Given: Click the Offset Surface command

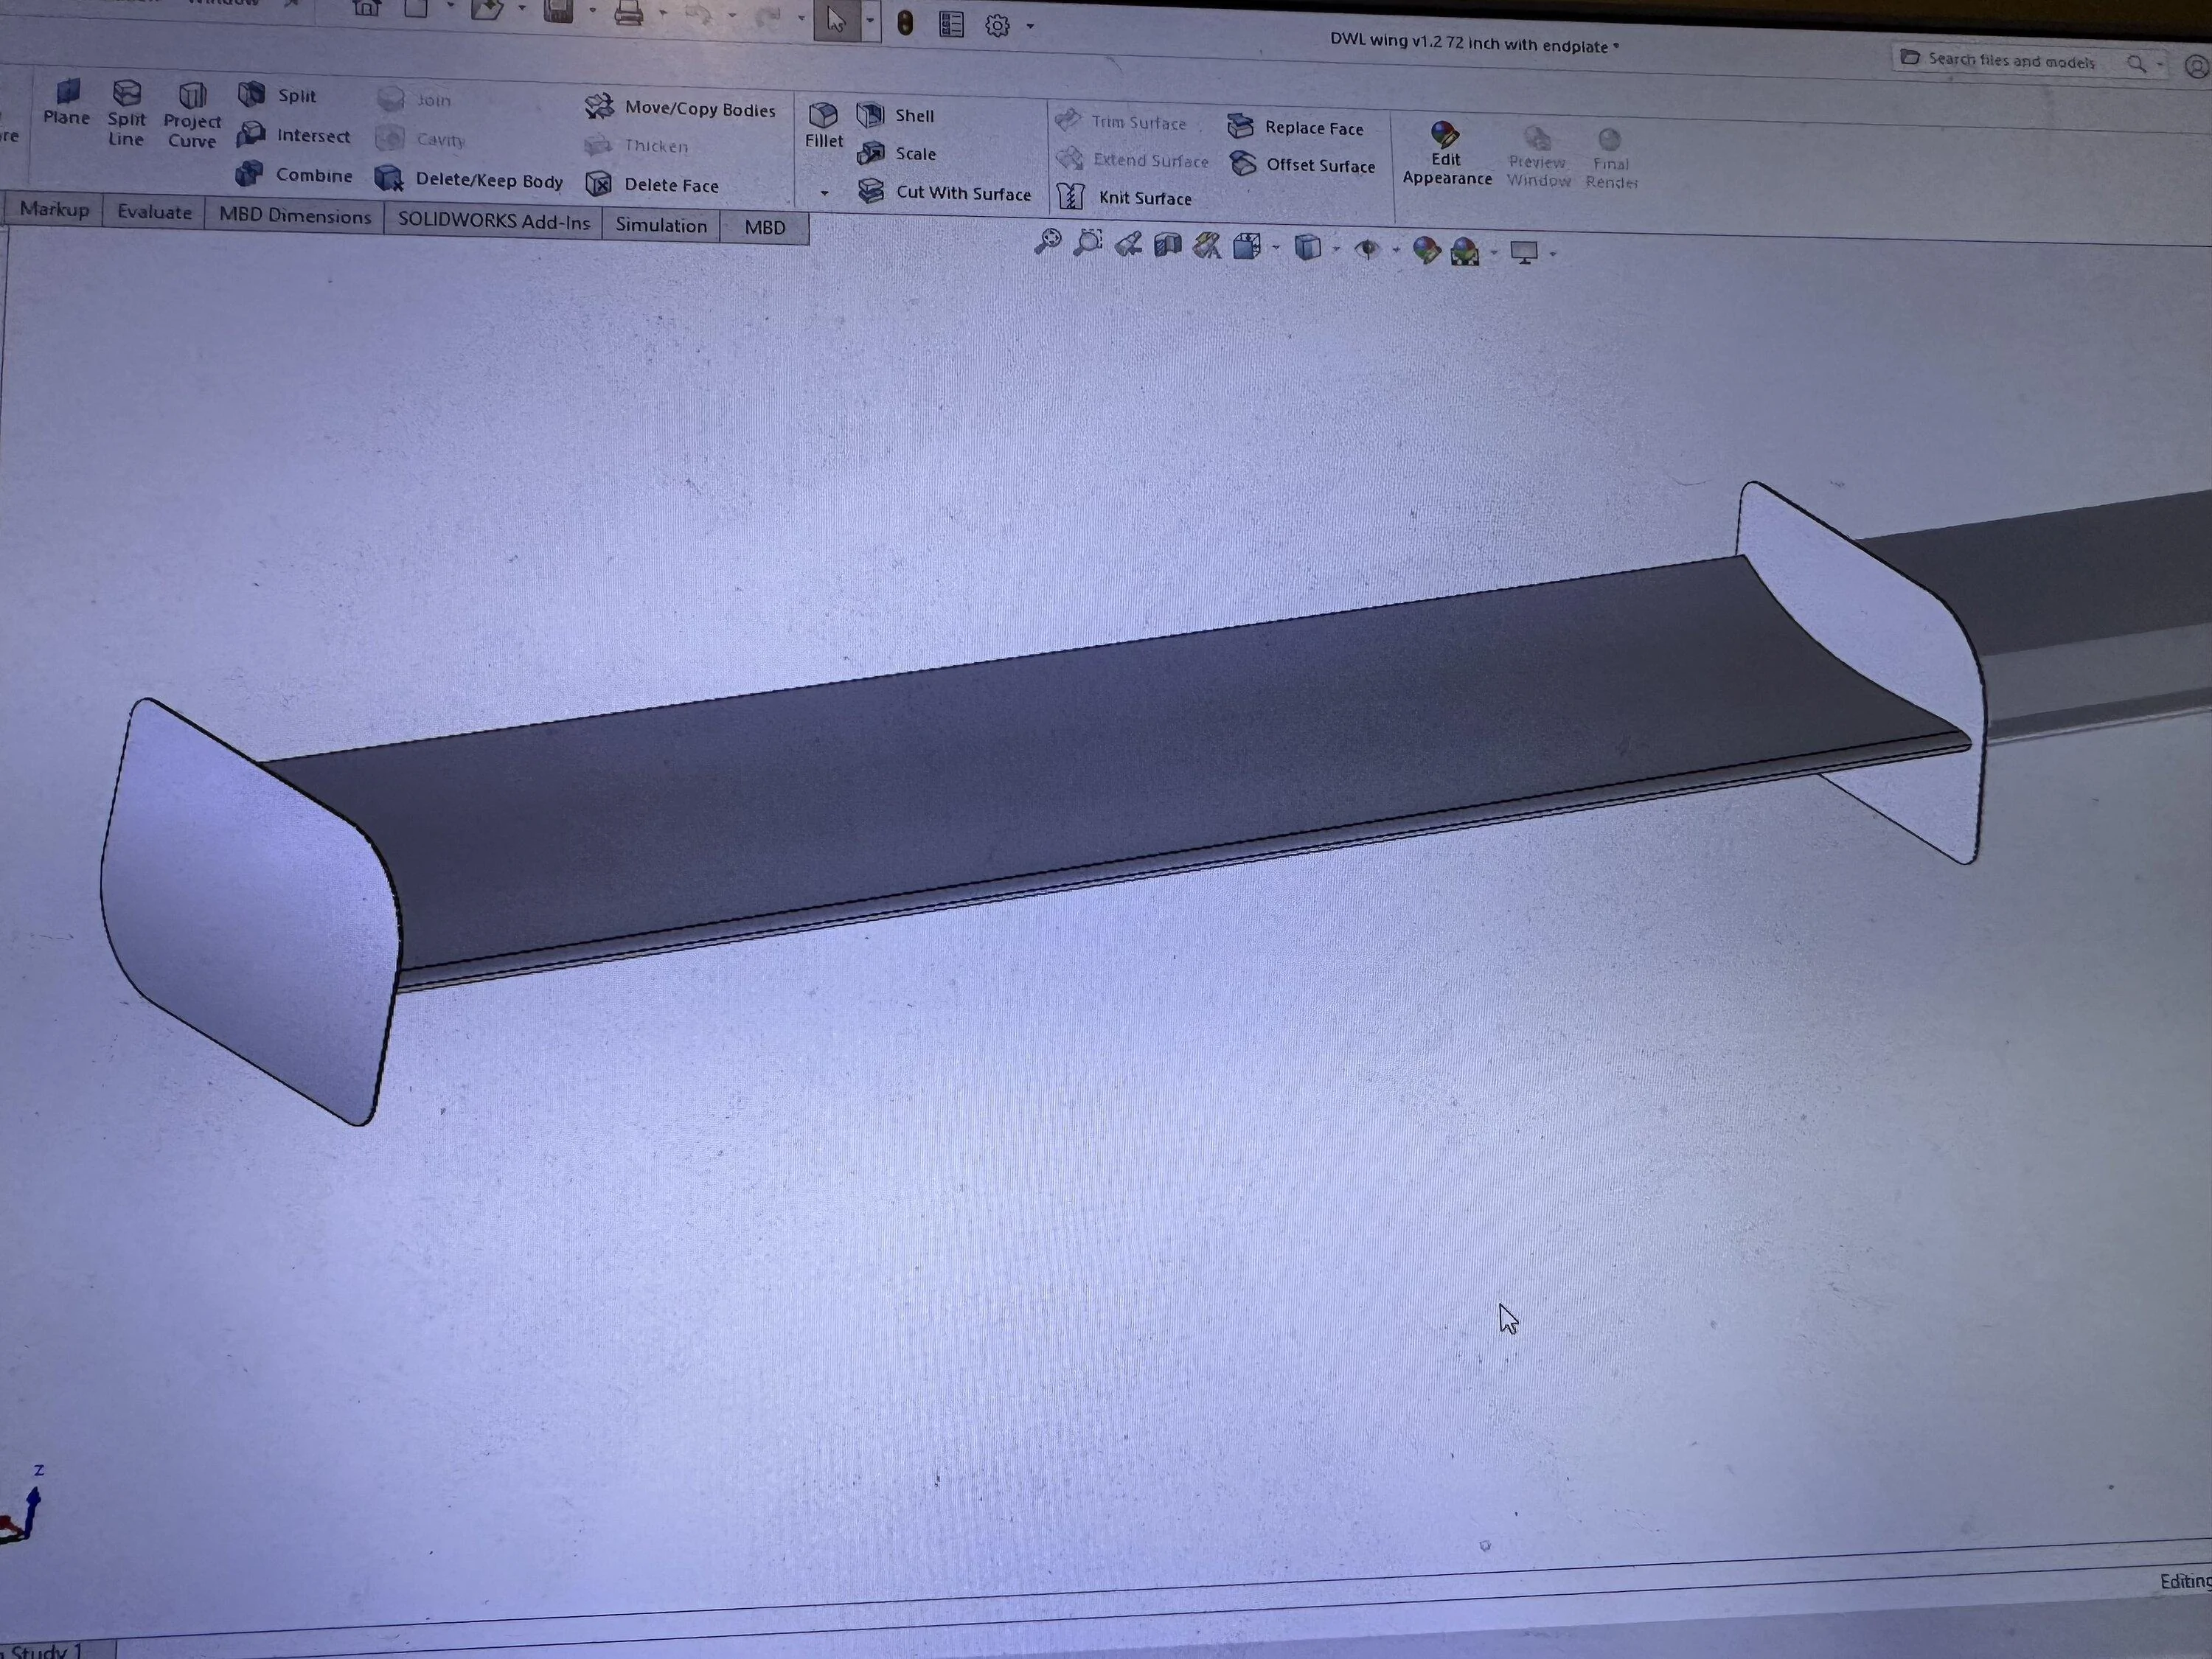Looking at the screenshot, I should [1302, 165].
